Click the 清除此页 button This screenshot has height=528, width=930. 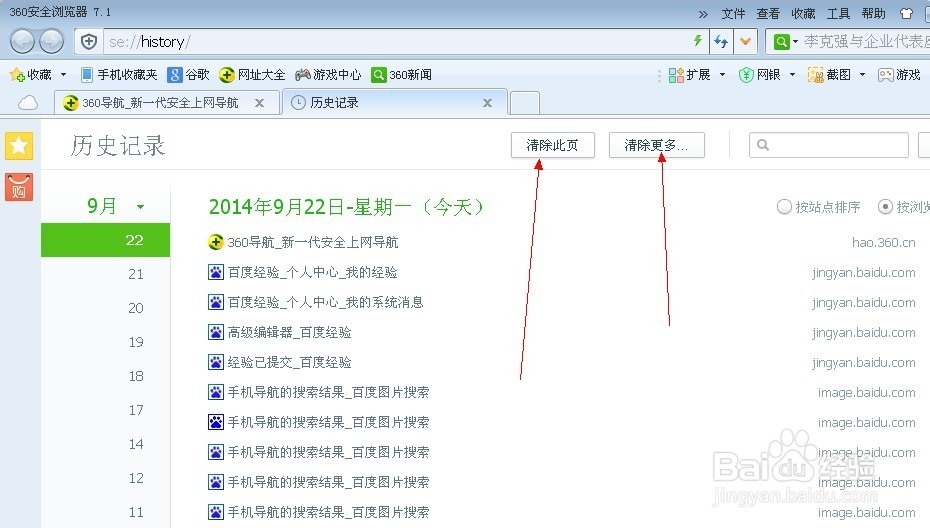[553, 145]
